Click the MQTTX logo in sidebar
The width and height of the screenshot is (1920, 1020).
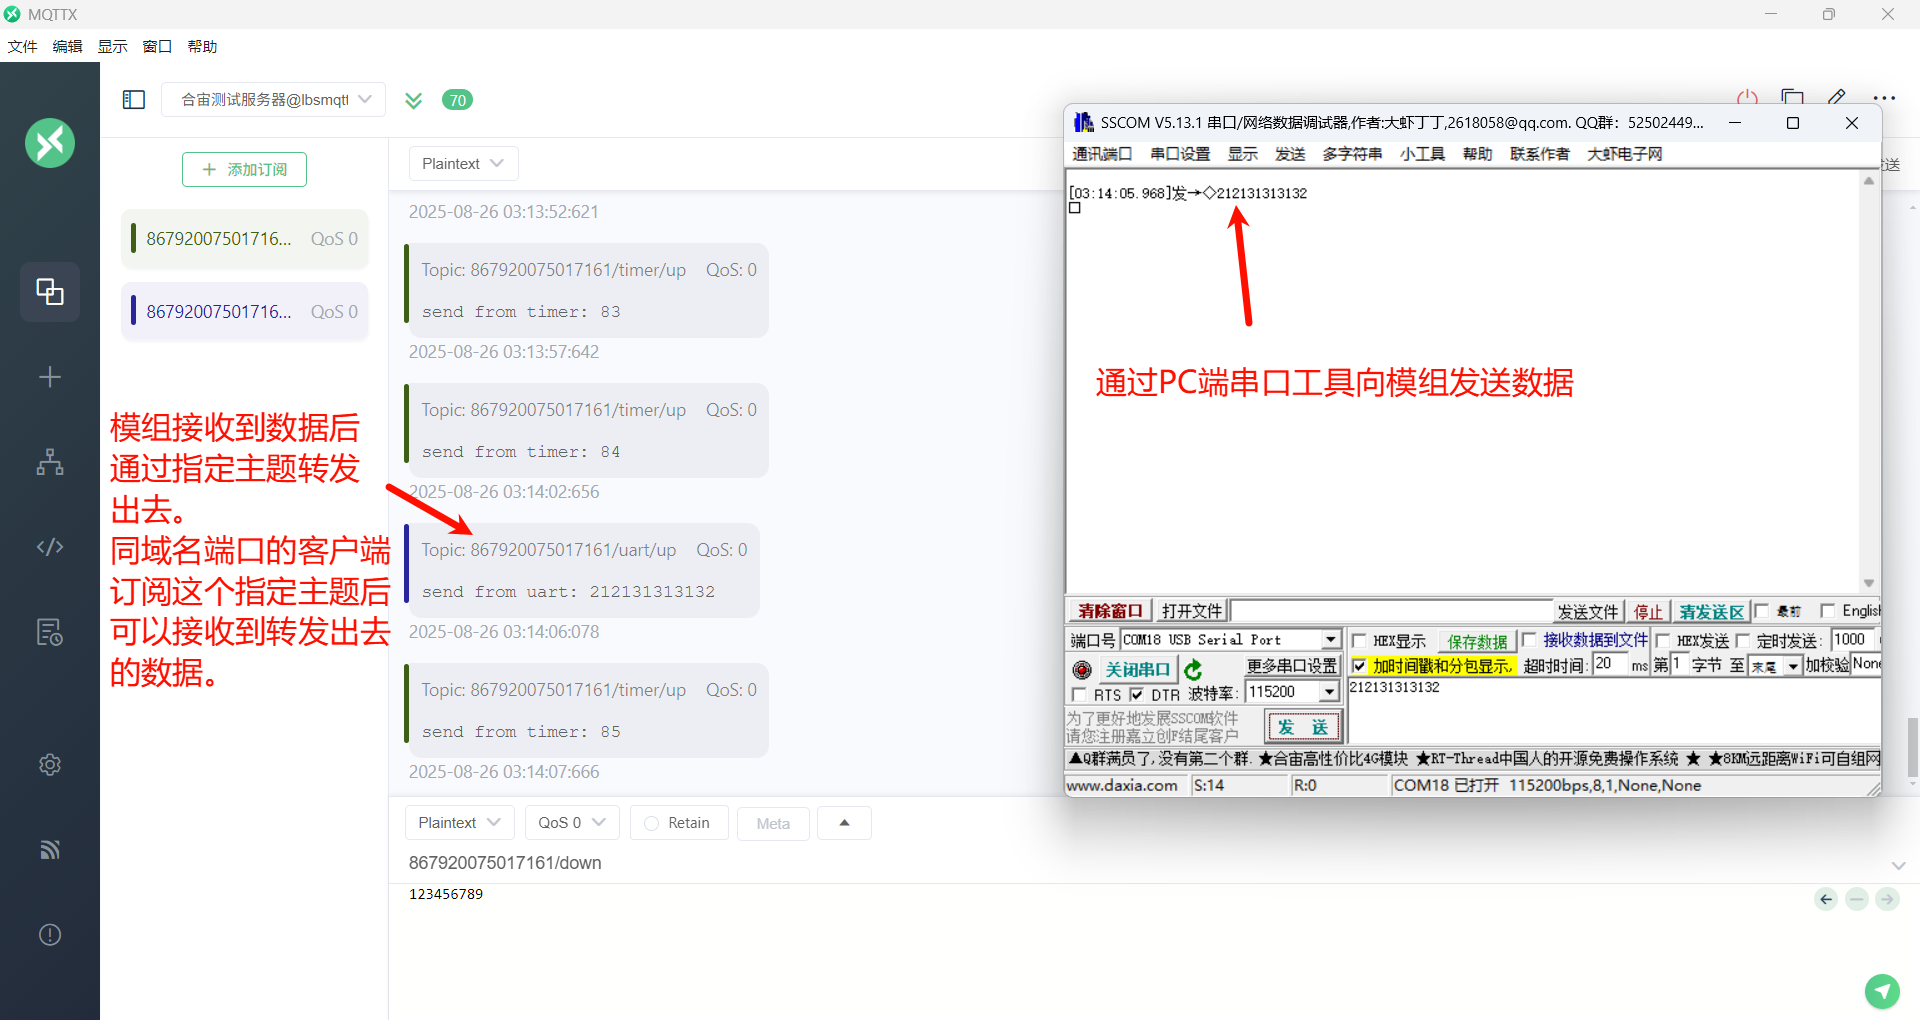pos(50,143)
